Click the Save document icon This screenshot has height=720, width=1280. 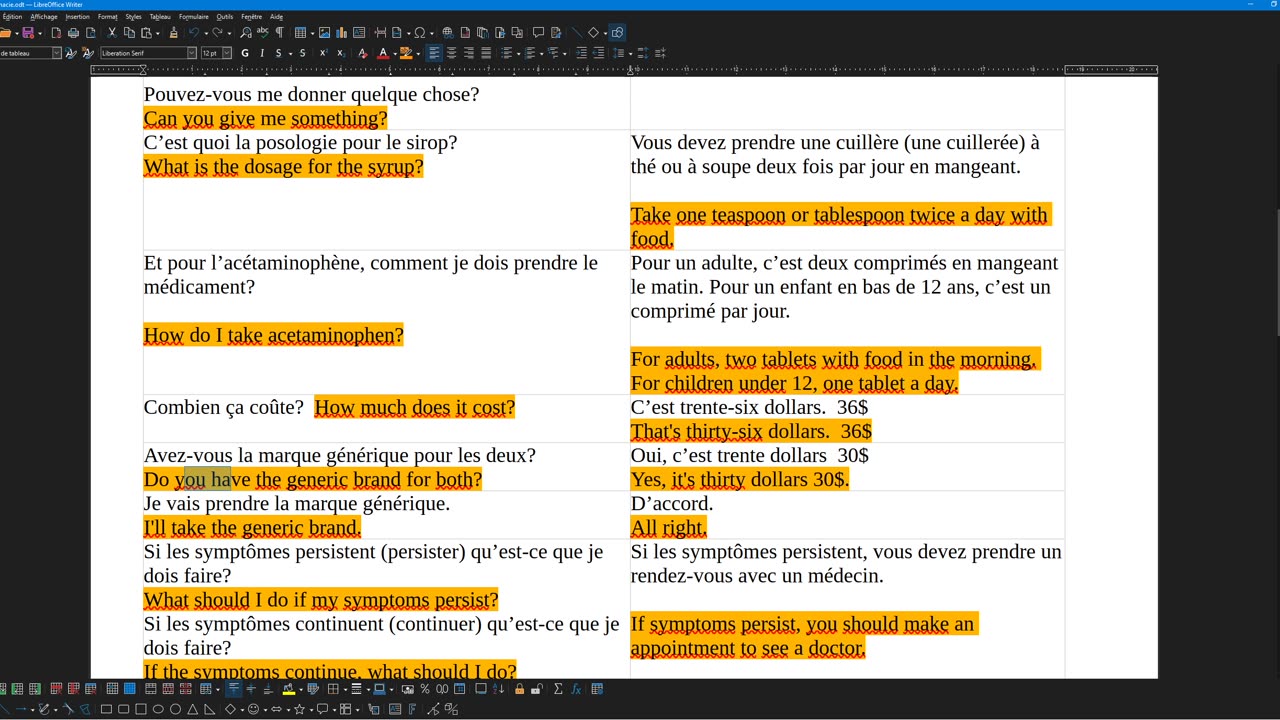click(x=28, y=33)
